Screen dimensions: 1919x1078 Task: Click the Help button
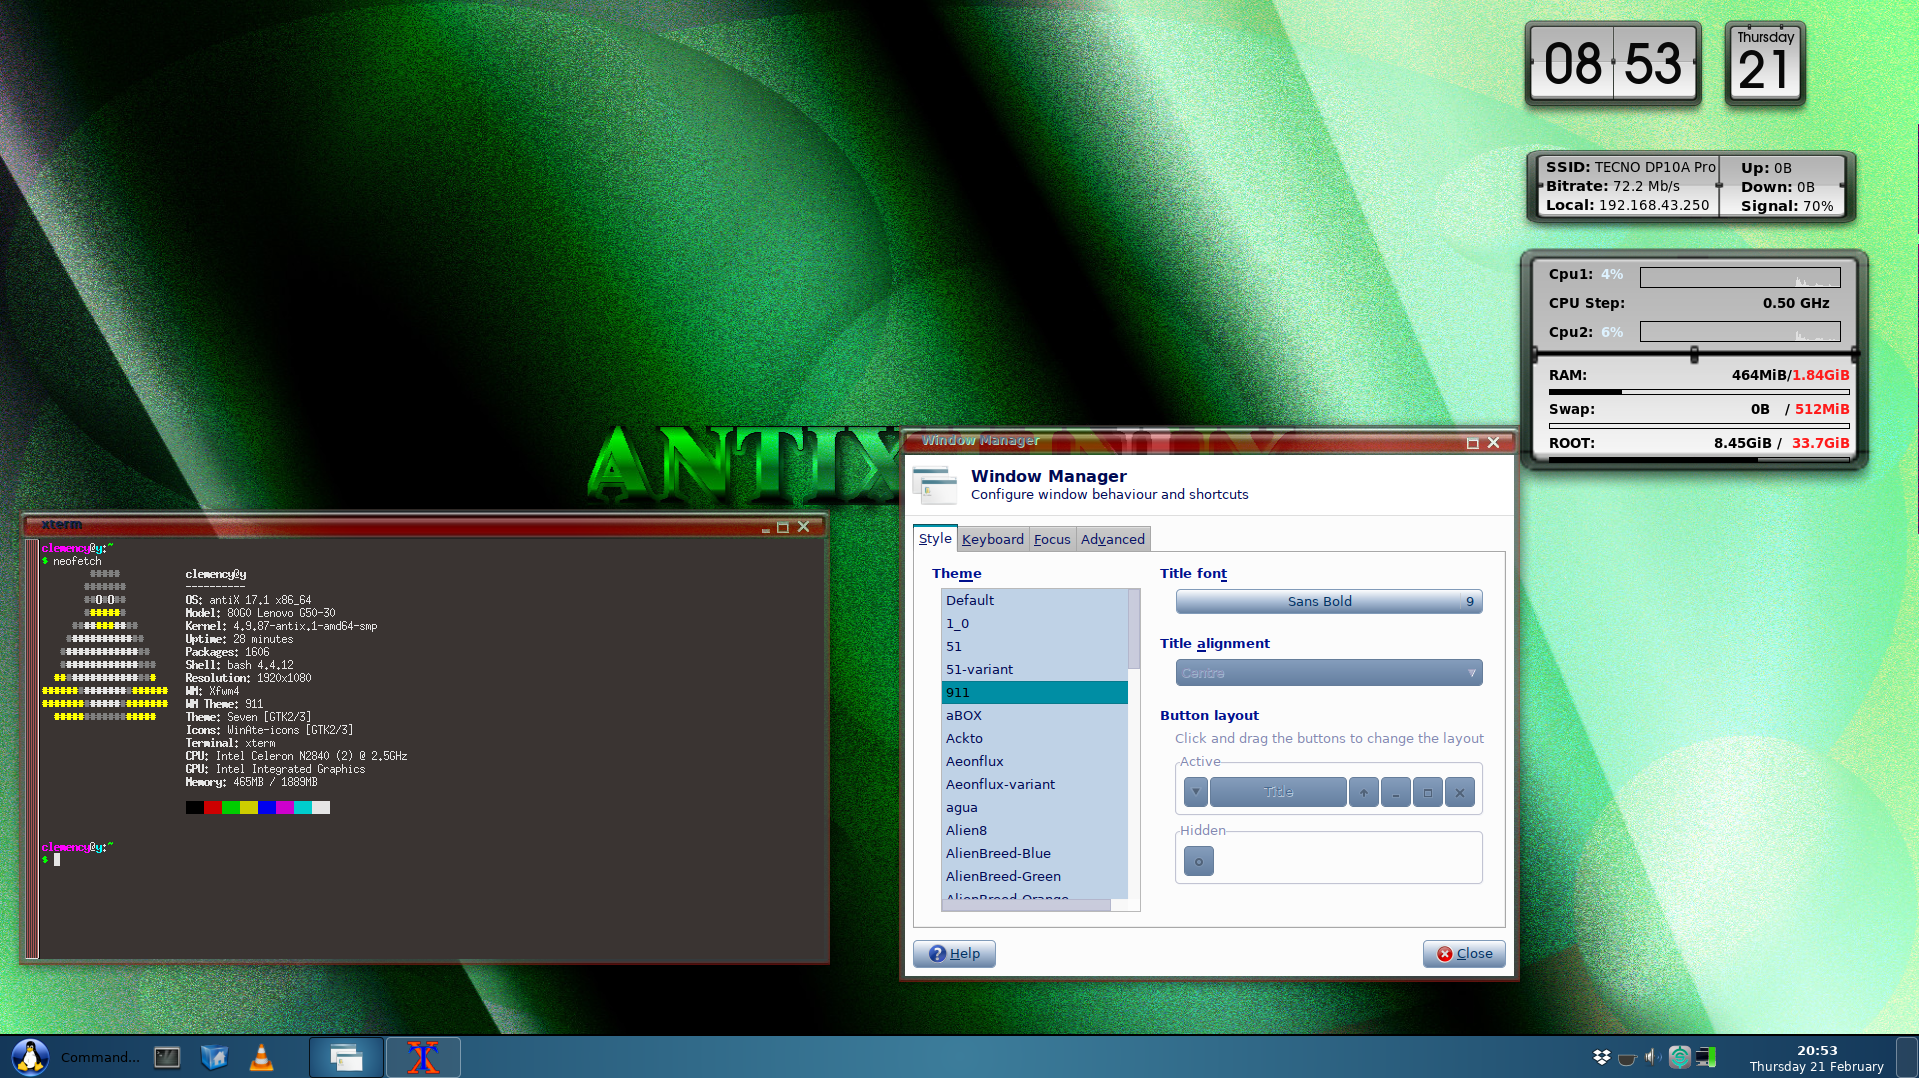tap(954, 953)
